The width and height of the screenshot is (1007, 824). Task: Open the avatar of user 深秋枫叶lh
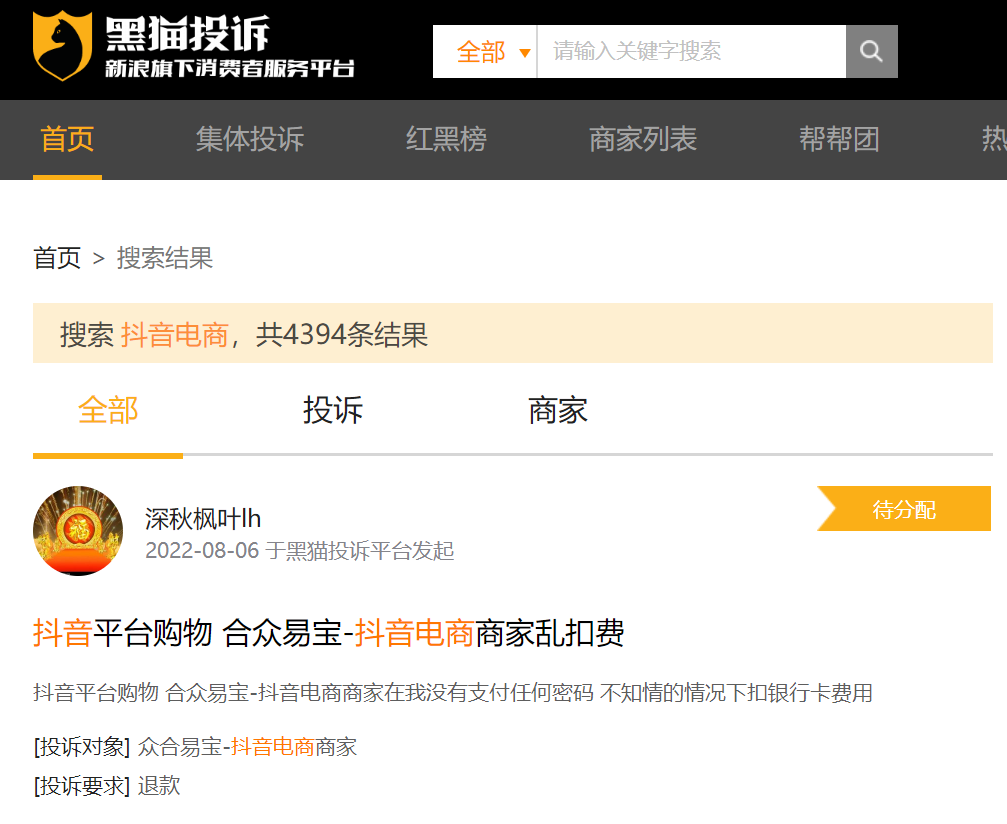[x=78, y=530]
